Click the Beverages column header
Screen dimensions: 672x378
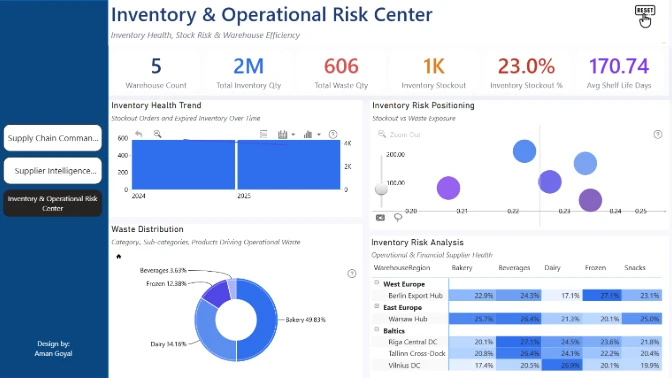click(514, 268)
